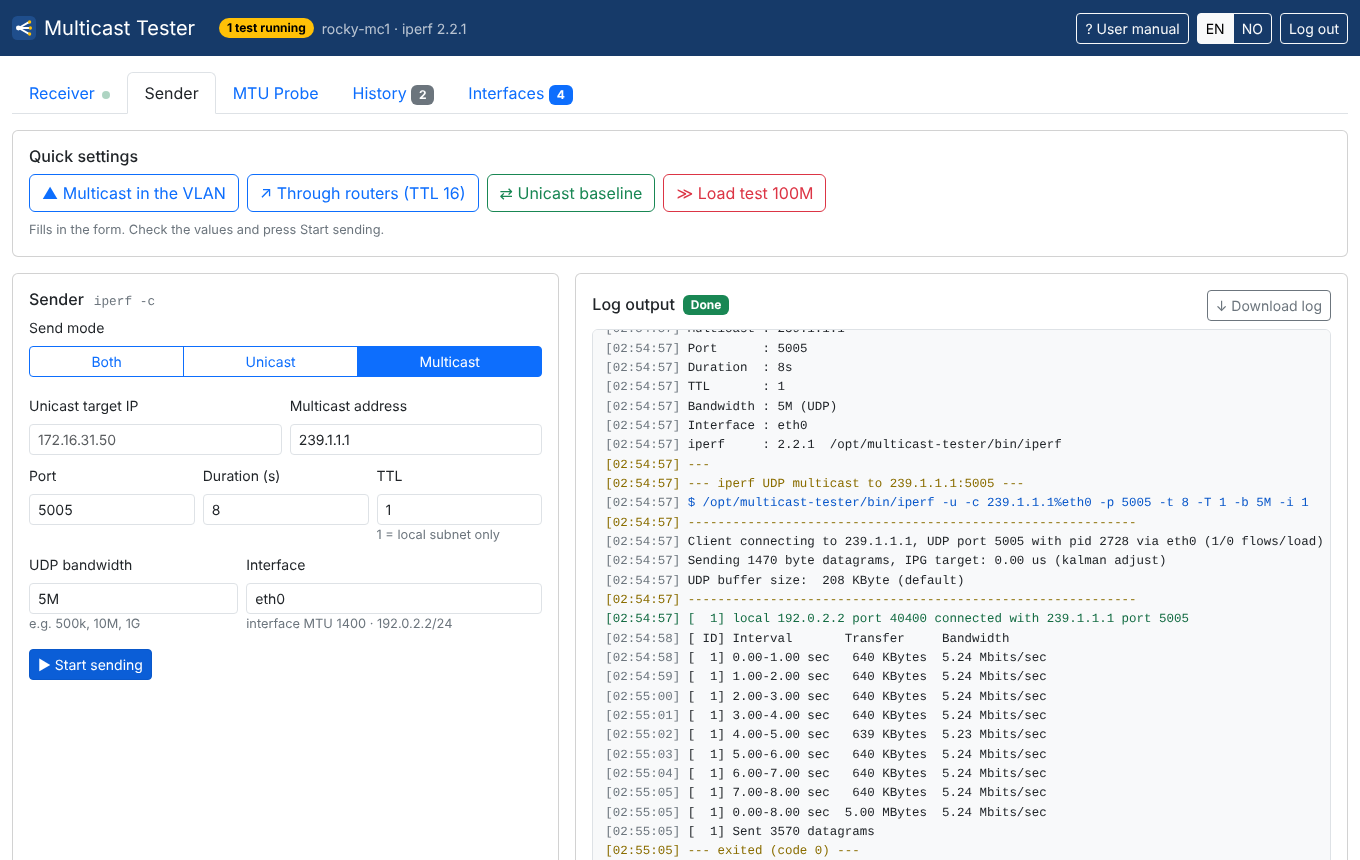This screenshot has width=1360, height=860.
Task: Click the iperf command line in log
Action: pyautogui.click(x=957, y=502)
